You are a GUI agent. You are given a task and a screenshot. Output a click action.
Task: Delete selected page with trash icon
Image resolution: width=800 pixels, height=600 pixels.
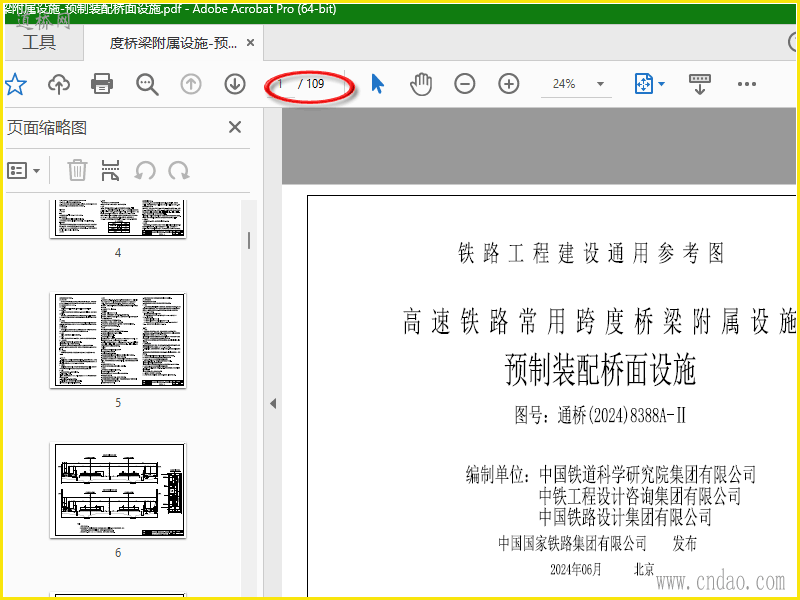pyautogui.click(x=77, y=170)
